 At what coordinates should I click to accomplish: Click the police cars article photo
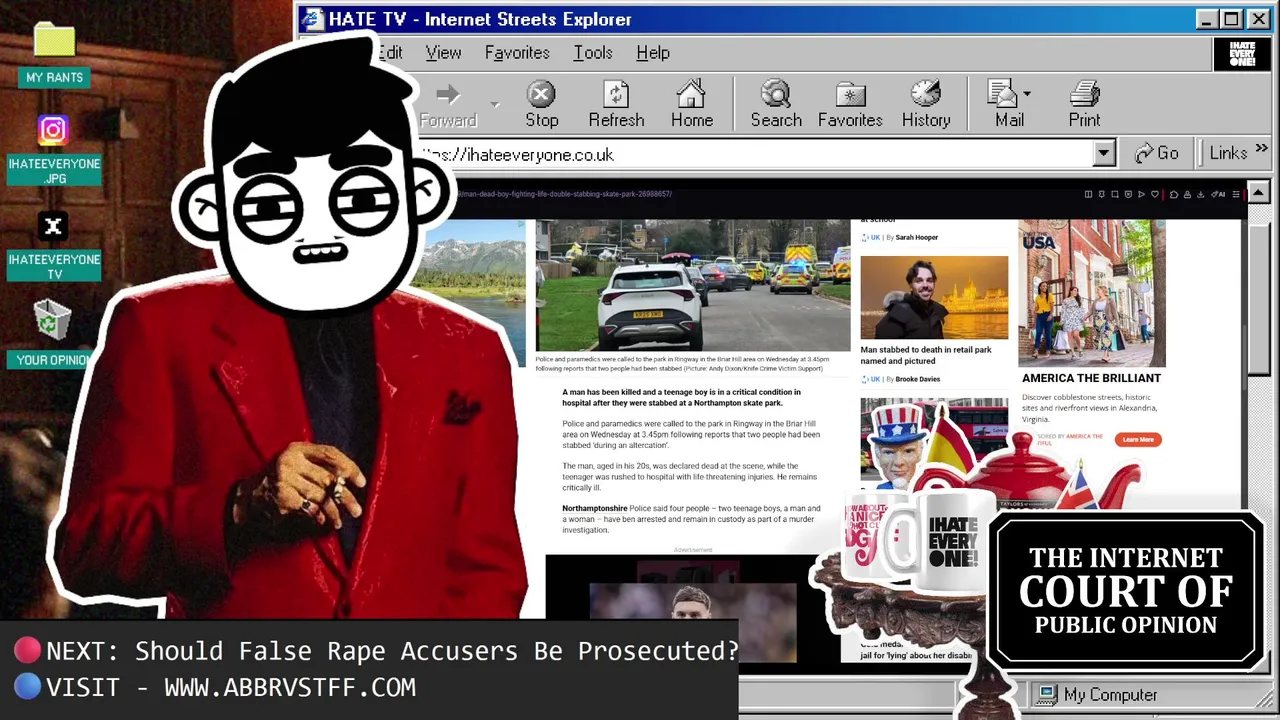click(x=693, y=286)
